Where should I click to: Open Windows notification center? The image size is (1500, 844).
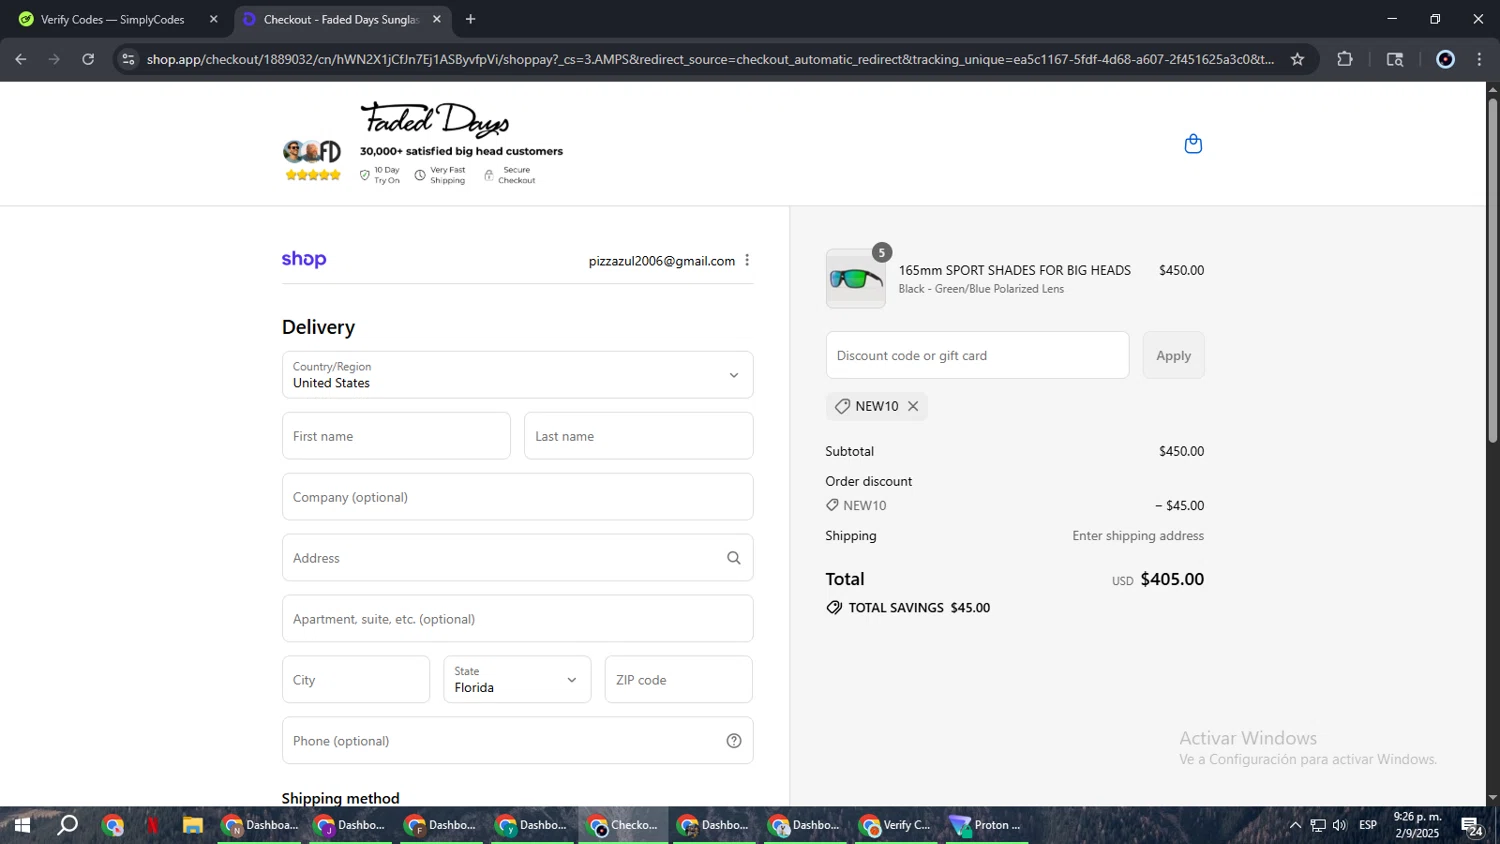click(1472, 826)
